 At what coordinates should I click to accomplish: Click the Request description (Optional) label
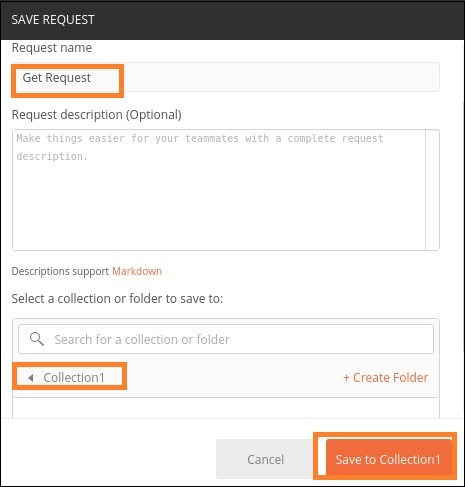[97, 115]
